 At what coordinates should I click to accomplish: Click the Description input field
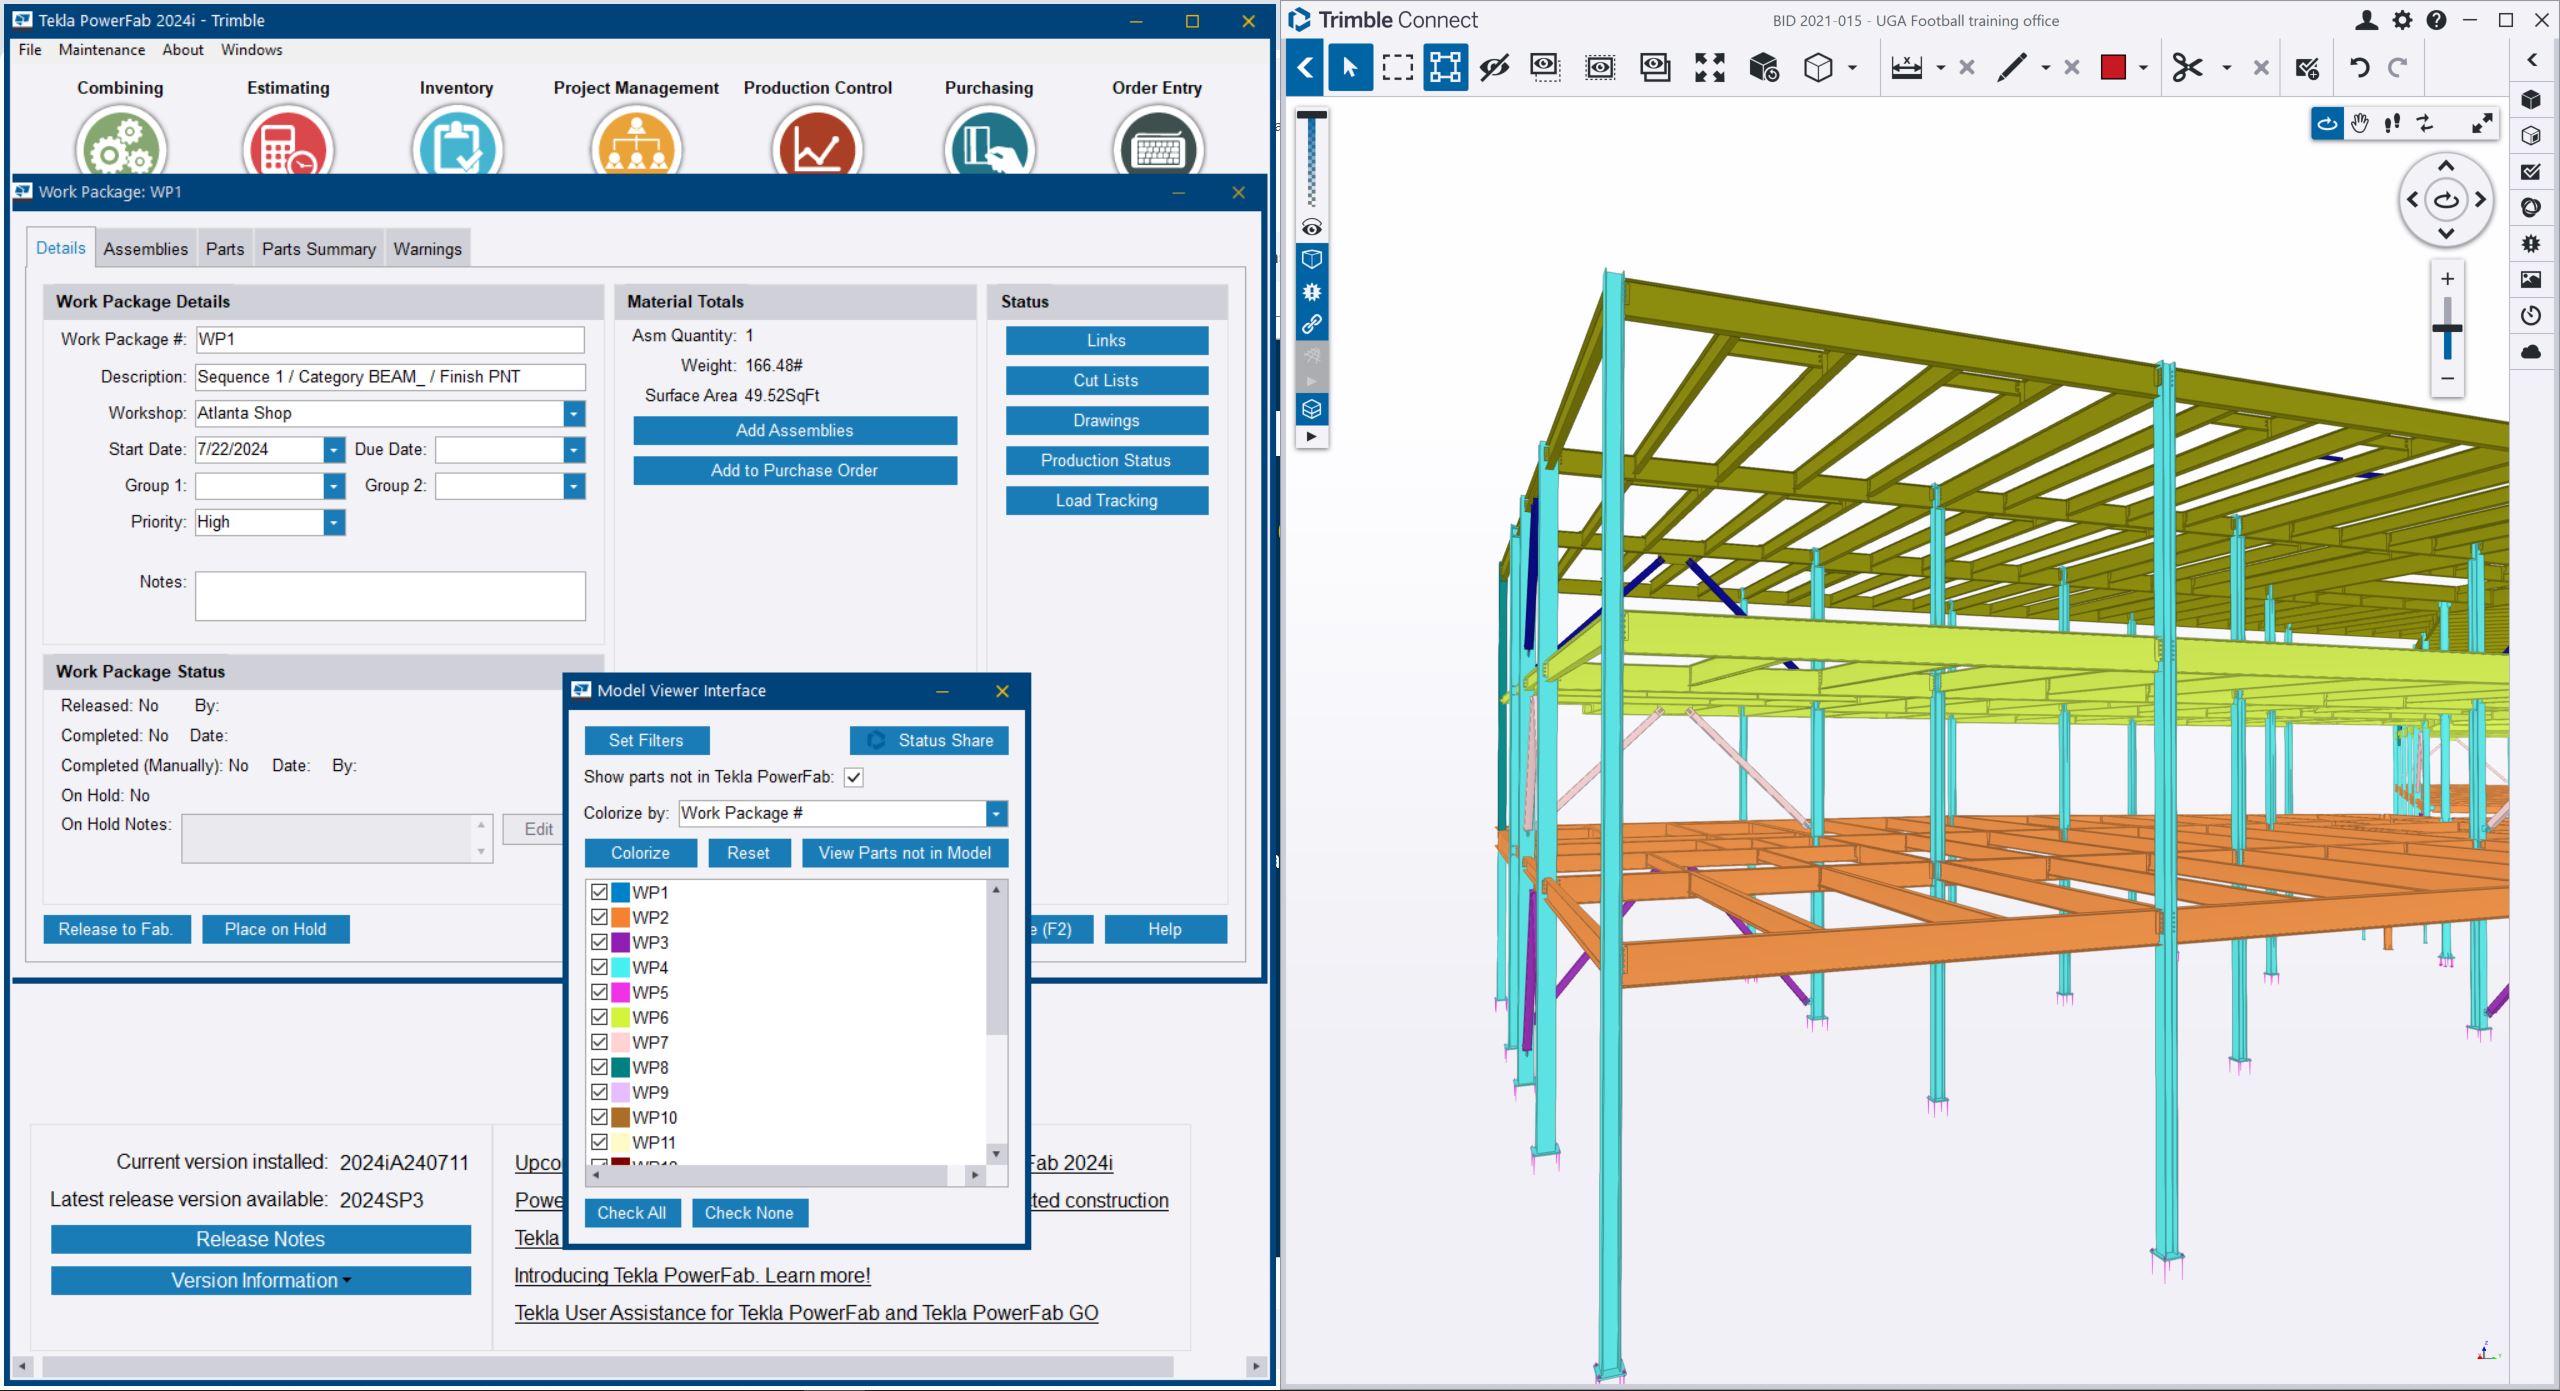[390, 377]
